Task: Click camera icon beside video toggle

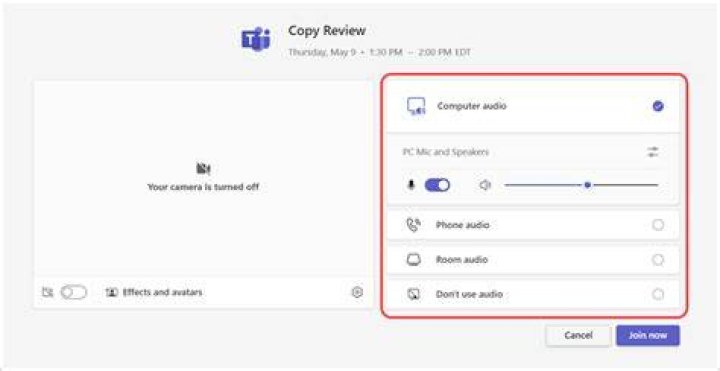Action: click(48, 292)
